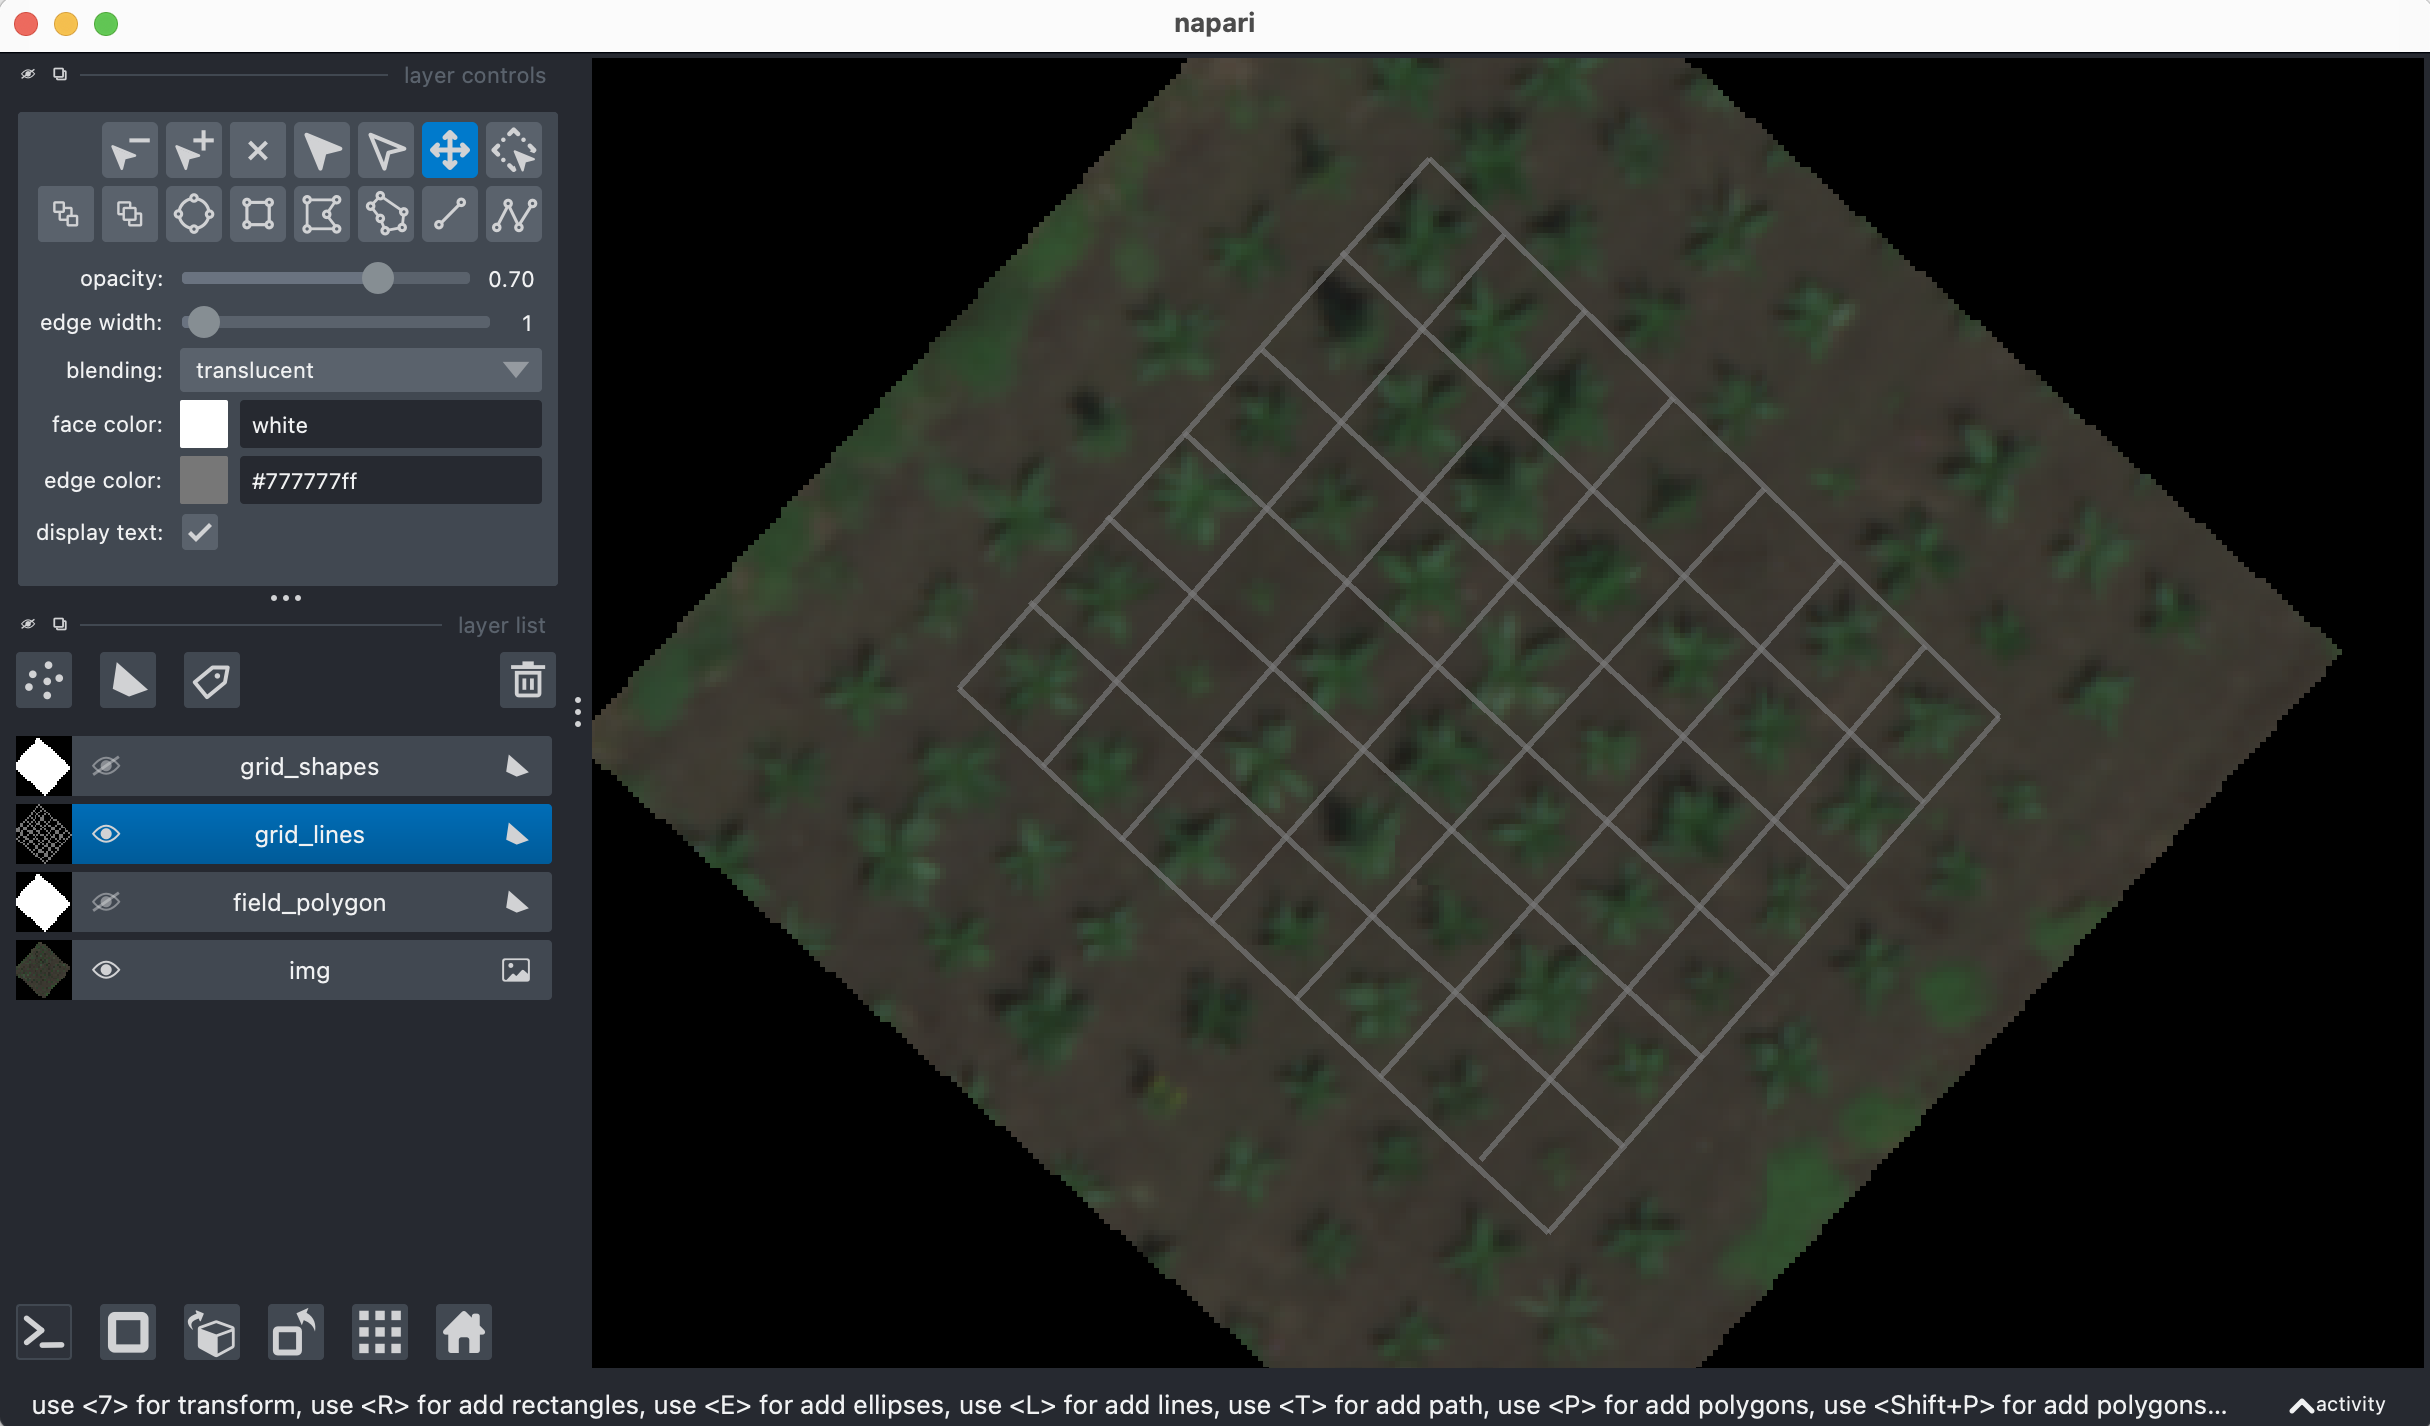This screenshot has height=1426, width=2430.
Task: Select the add ellipses tool
Action: point(193,214)
